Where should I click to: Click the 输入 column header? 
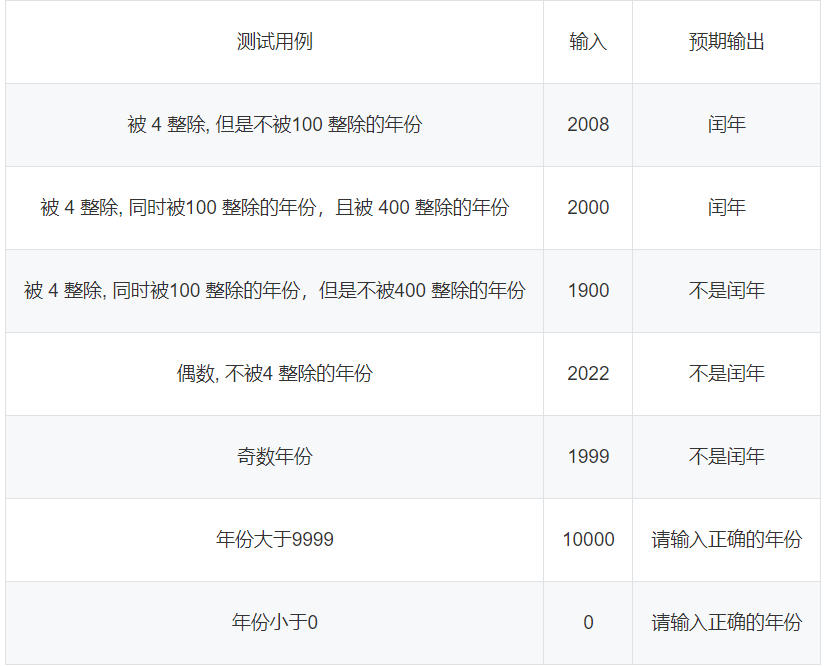click(588, 42)
